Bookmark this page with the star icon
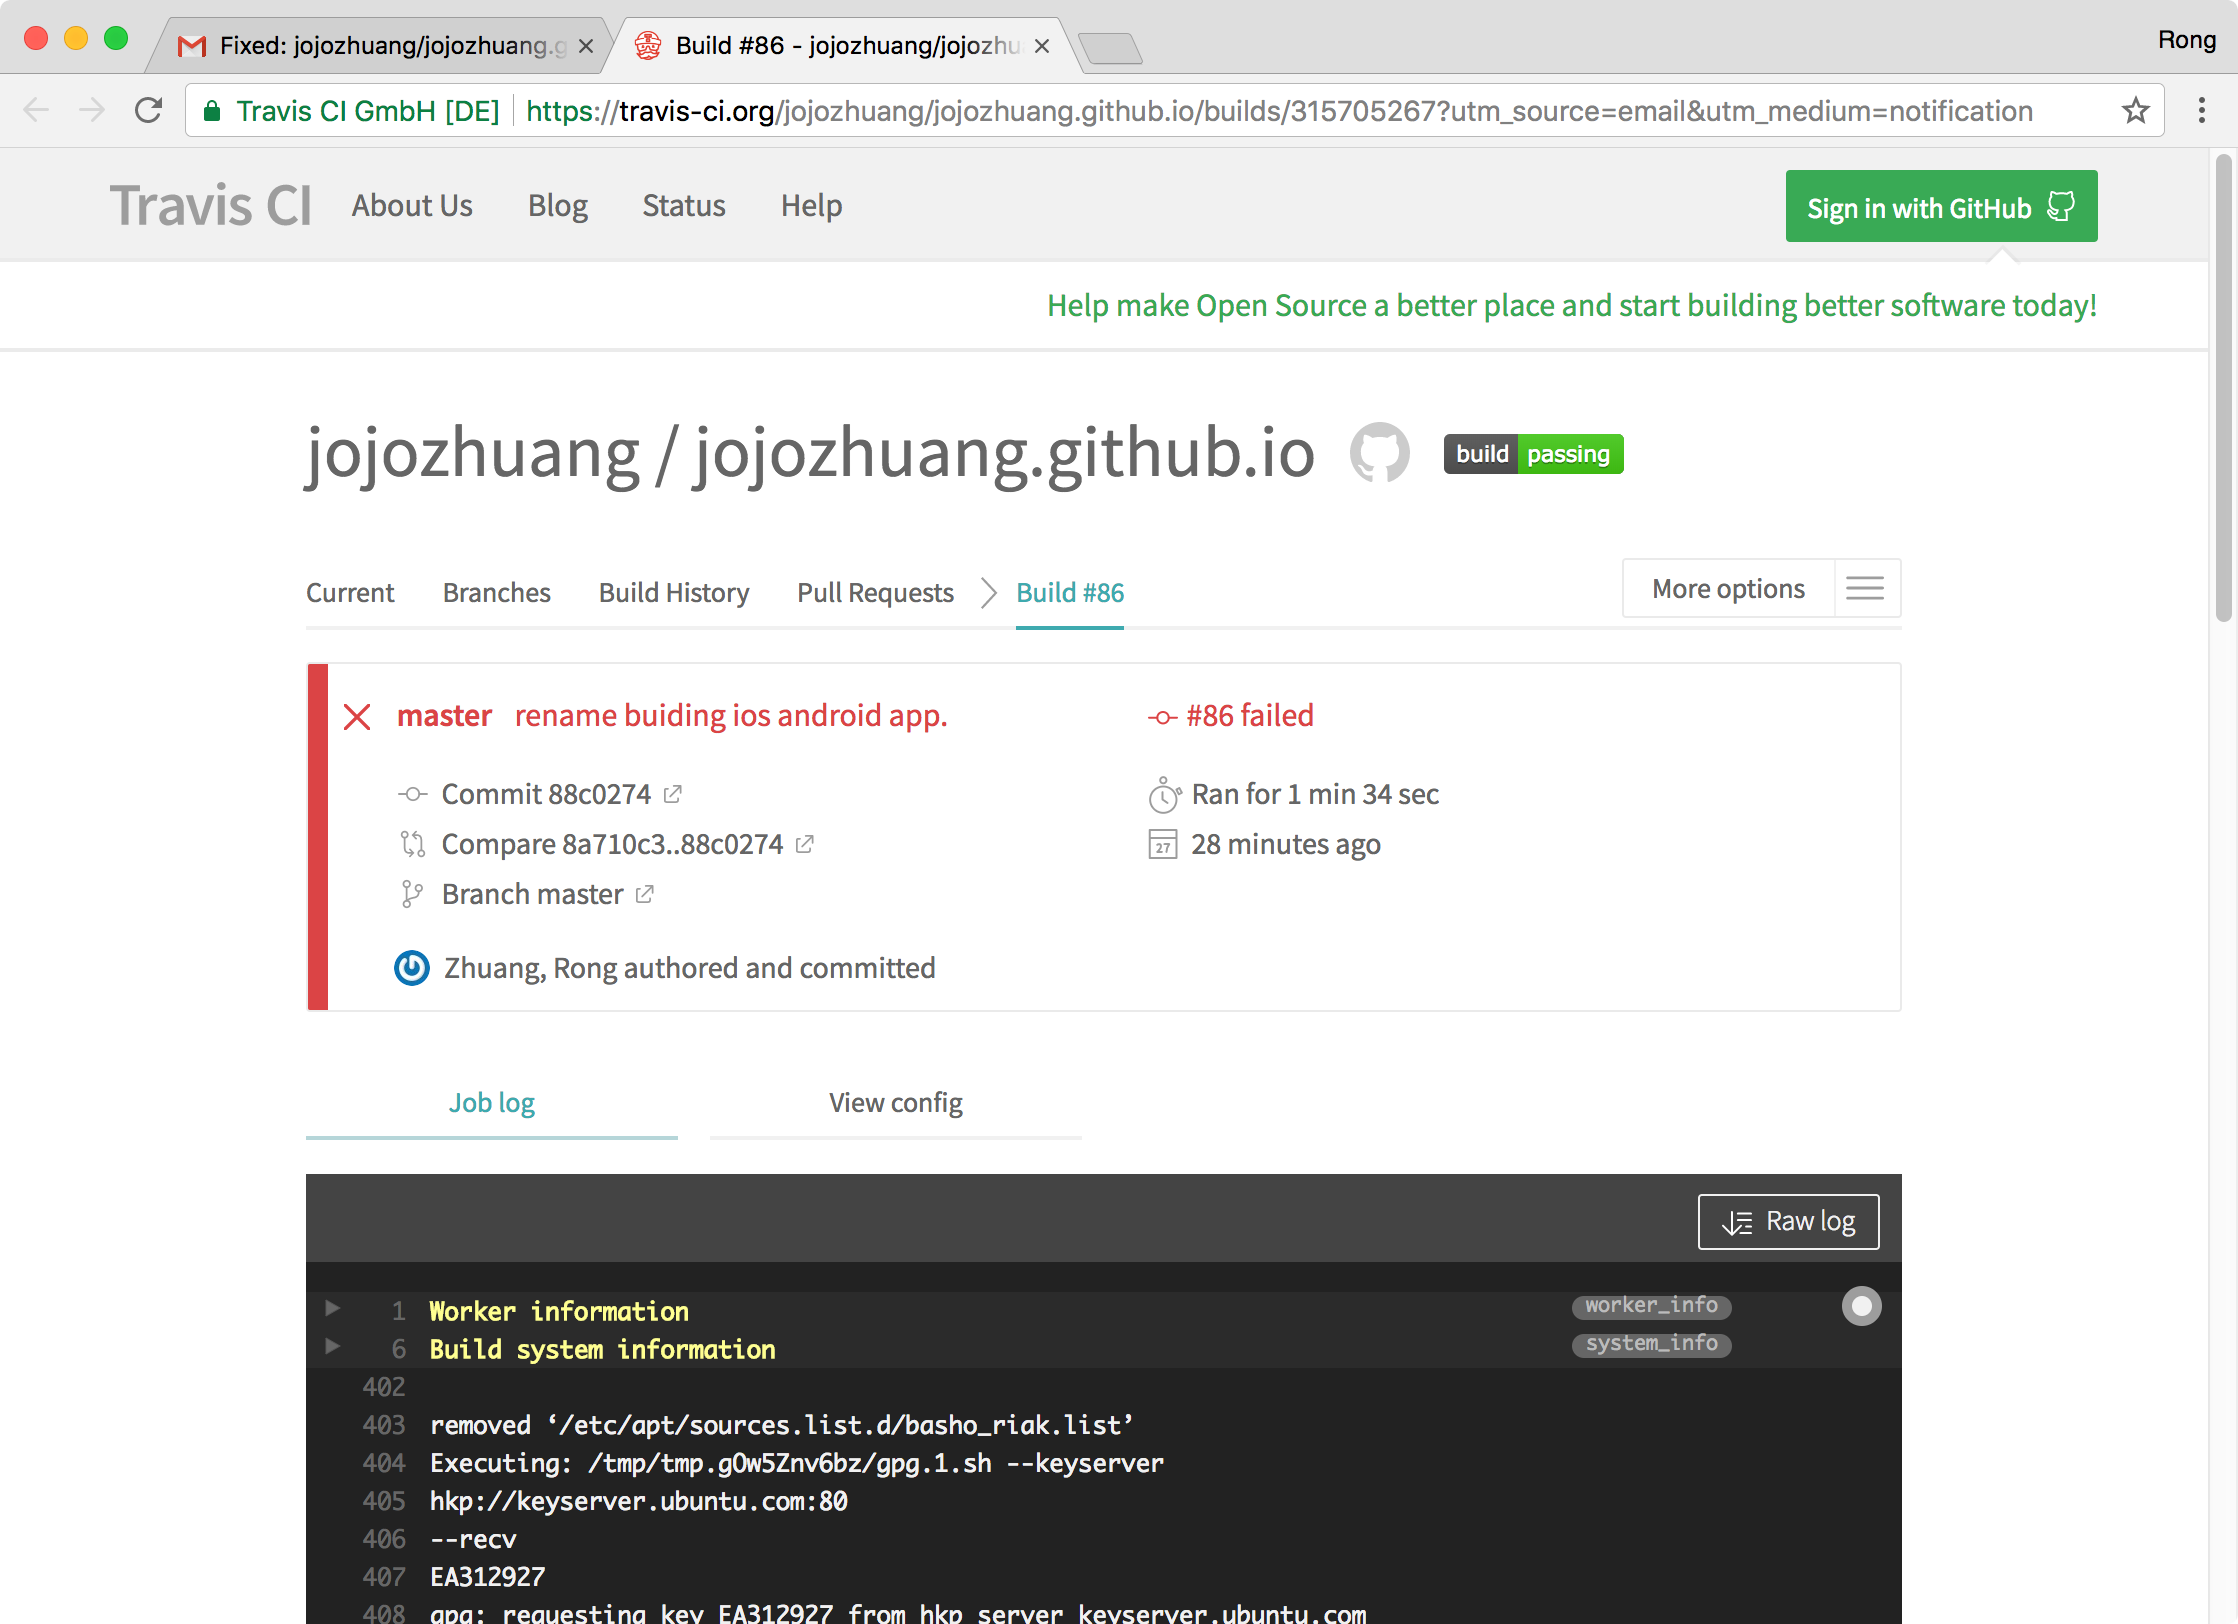This screenshot has height=1624, width=2238. tap(2135, 110)
